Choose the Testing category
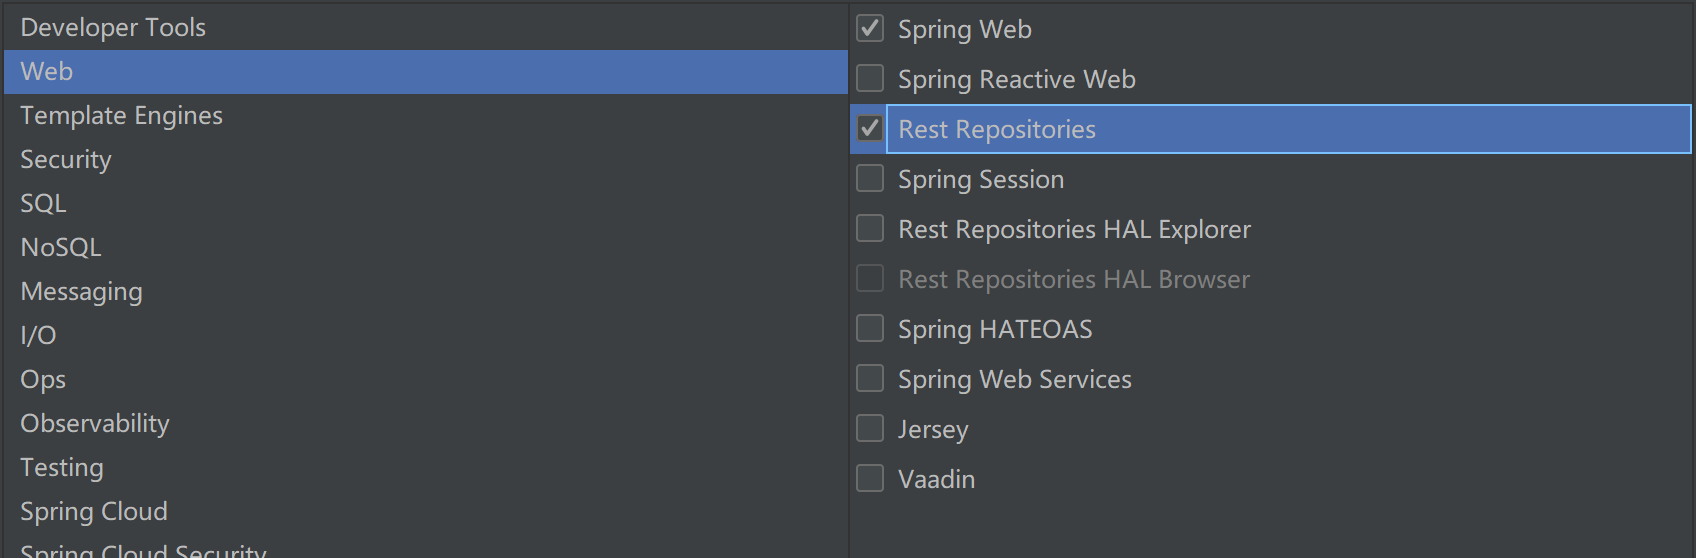1696x558 pixels. tap(62, 468)
